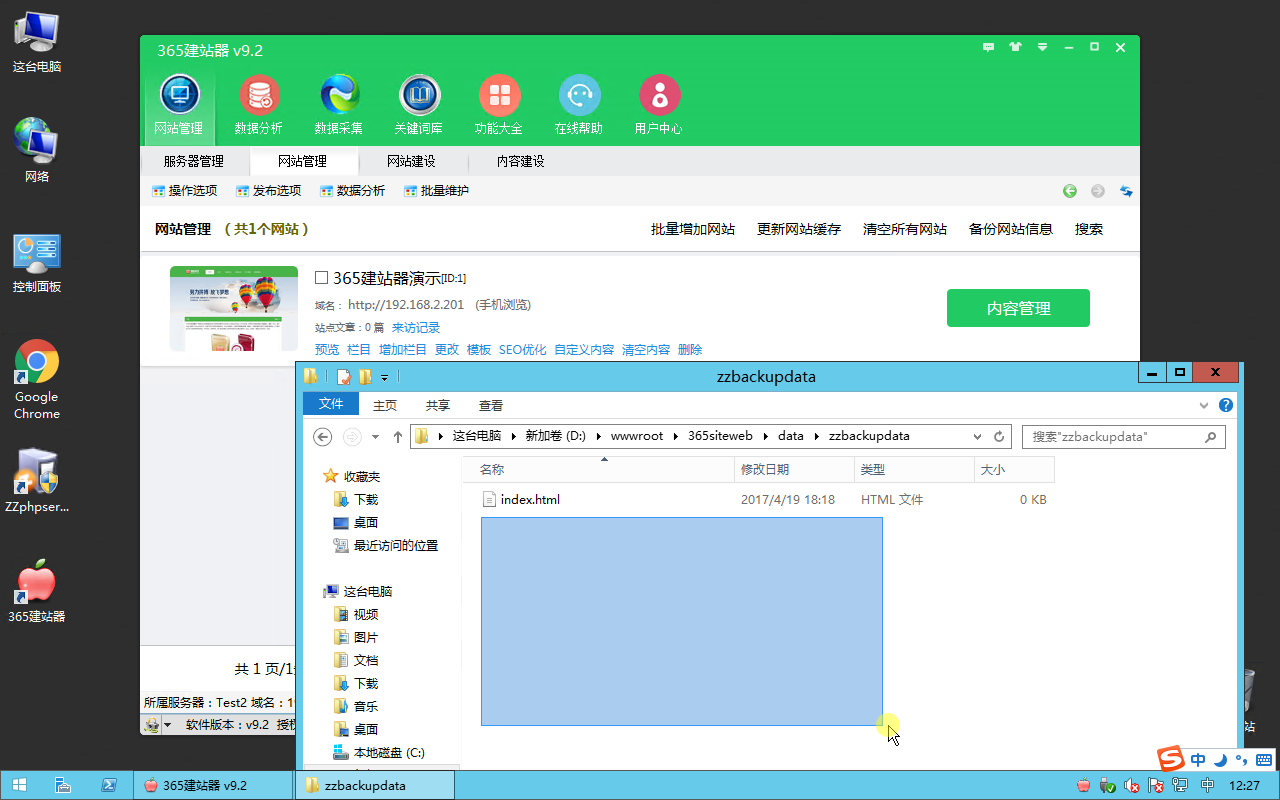Open the 用户中心 person icon
The image size is (1280, 800).
click(659, 96)
